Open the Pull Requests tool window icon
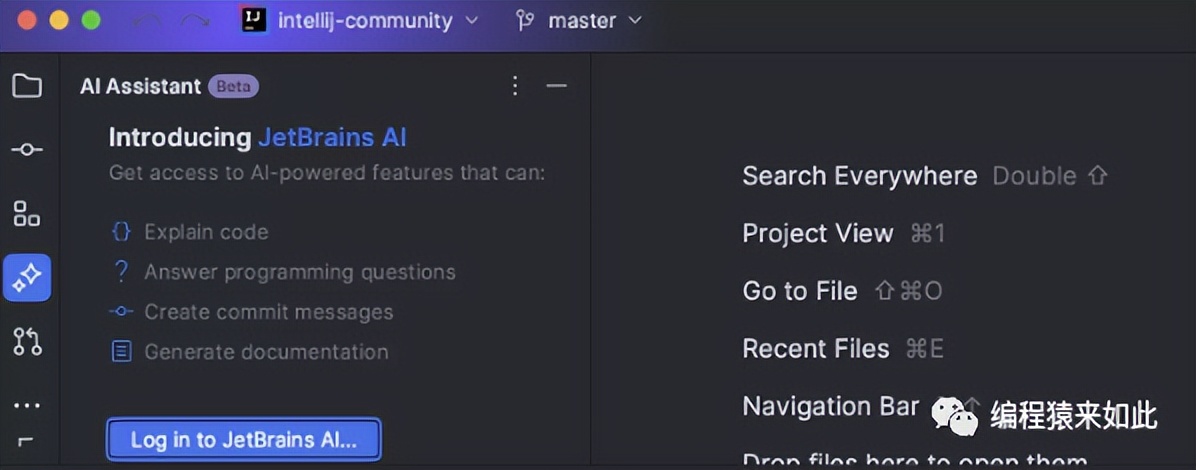Screen dimensions: 1196x470 (x=27, y=342)
